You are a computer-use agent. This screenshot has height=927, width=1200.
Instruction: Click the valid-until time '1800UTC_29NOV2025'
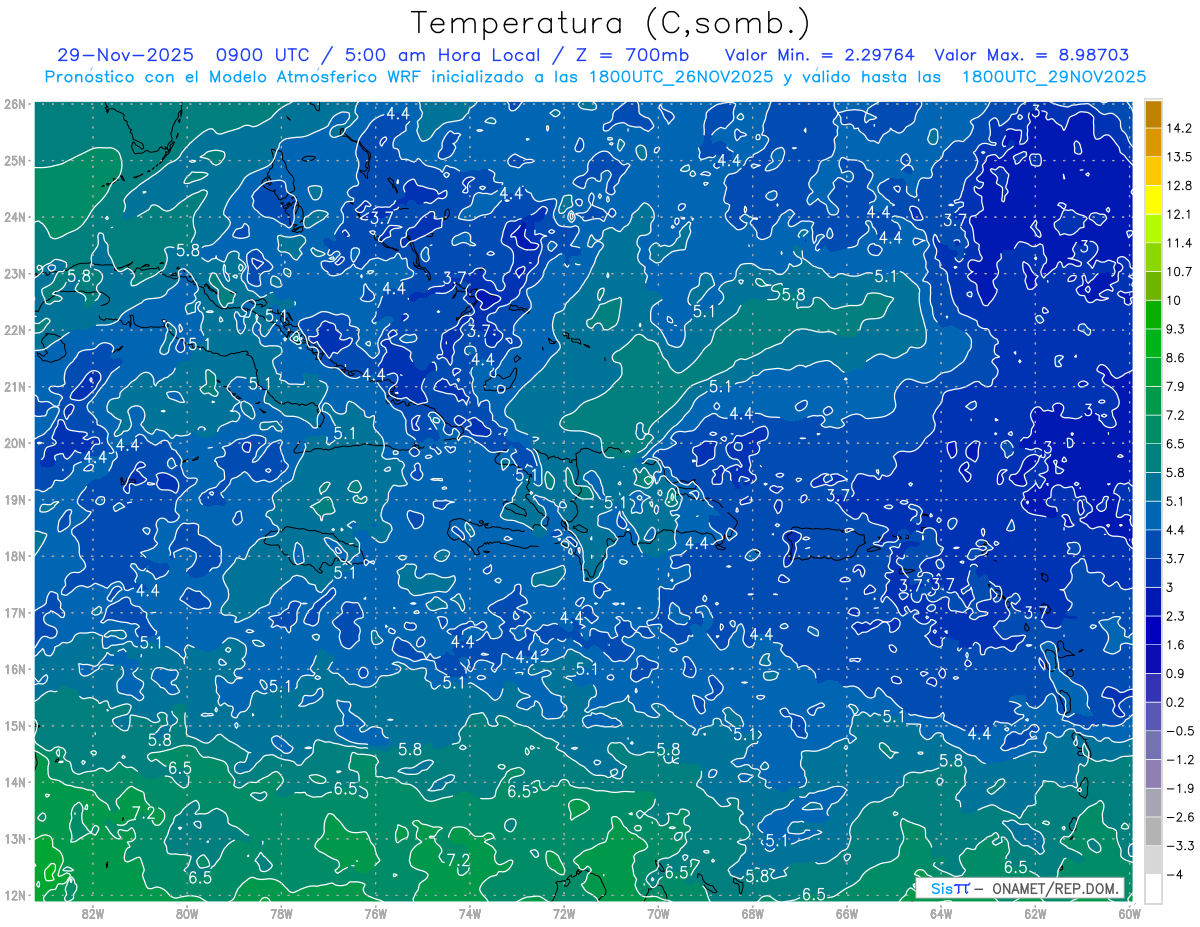click(1053, 77)
